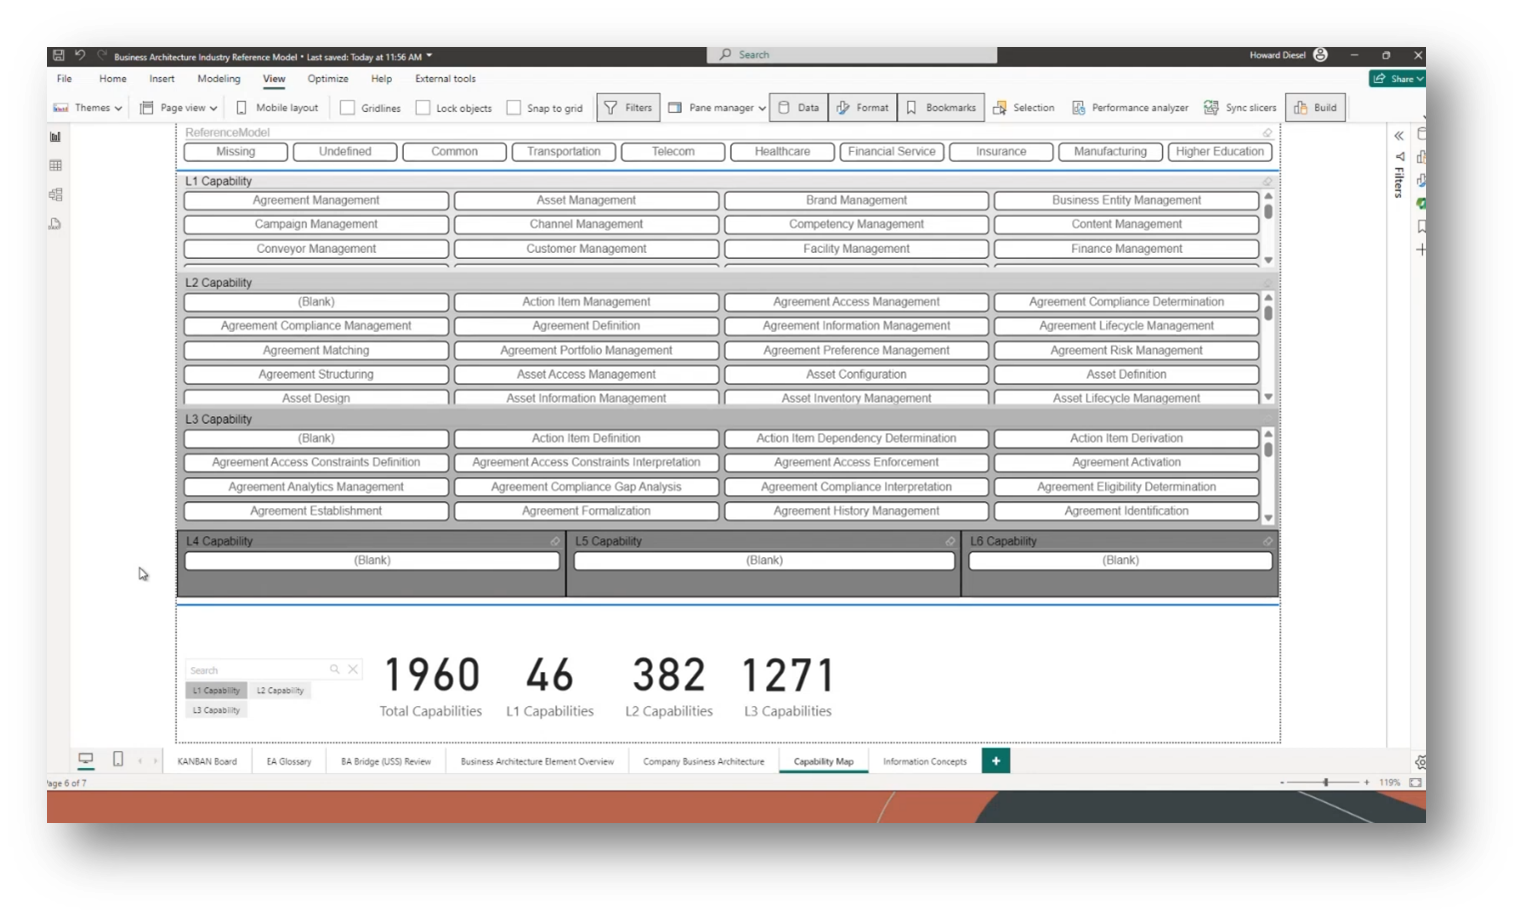Toggle the Filters pane button

(x=628, y=108)
